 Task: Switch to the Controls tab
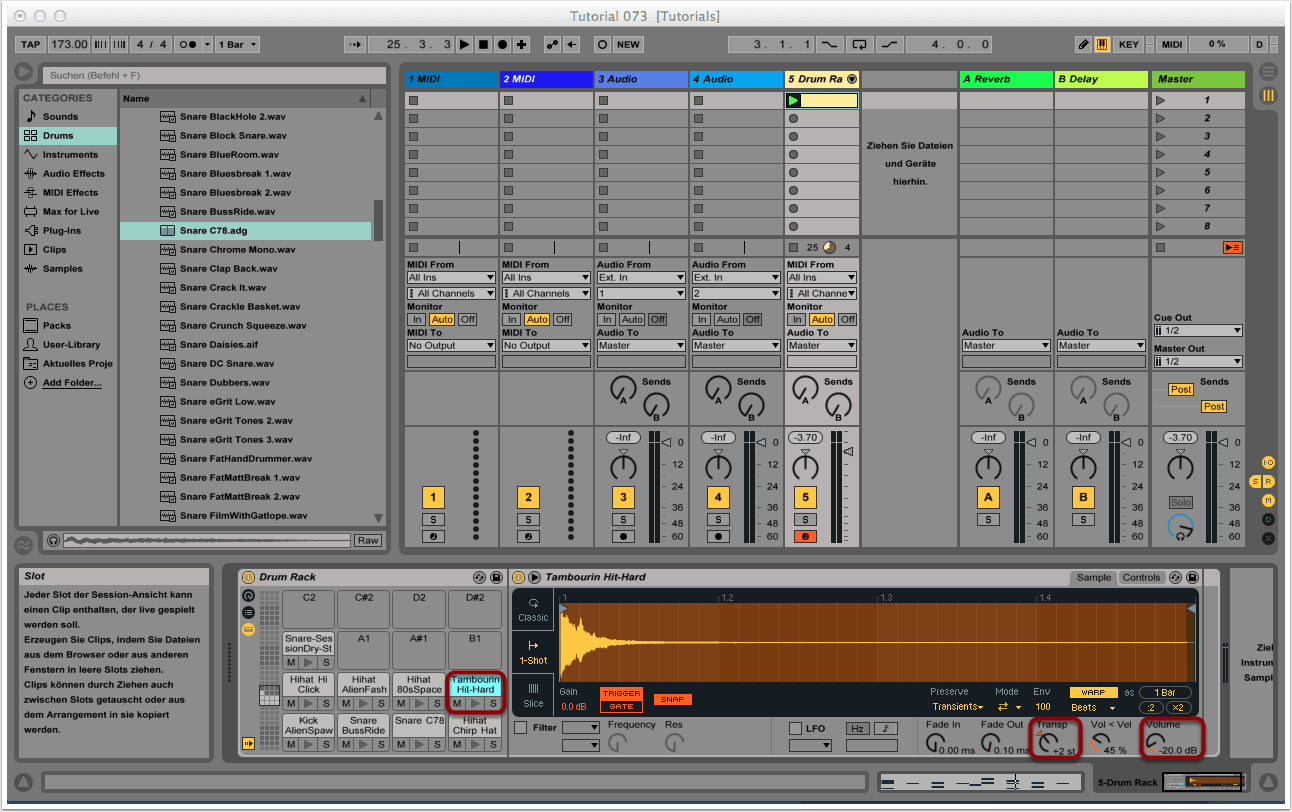(x=1141, y=578)
